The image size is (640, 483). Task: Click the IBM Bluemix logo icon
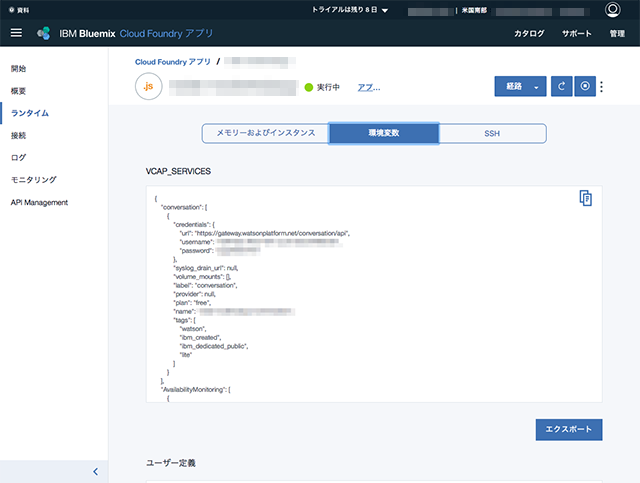click(x=44, y=33)
